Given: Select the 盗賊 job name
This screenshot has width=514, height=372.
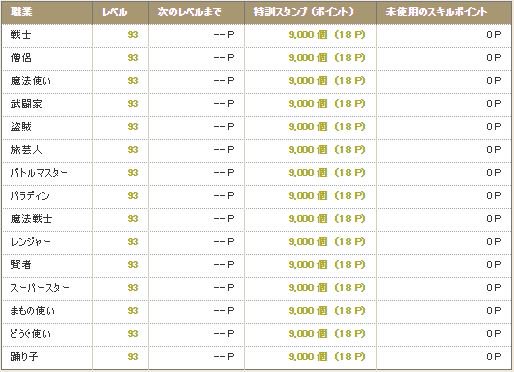Looking at the screenshot, I should point(21,127).
